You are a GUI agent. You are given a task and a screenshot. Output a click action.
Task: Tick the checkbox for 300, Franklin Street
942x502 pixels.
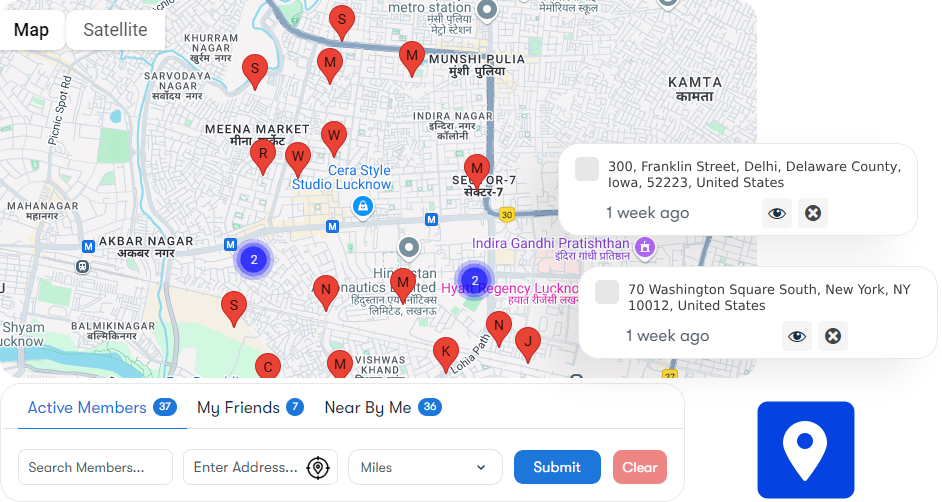coord(587,169)
